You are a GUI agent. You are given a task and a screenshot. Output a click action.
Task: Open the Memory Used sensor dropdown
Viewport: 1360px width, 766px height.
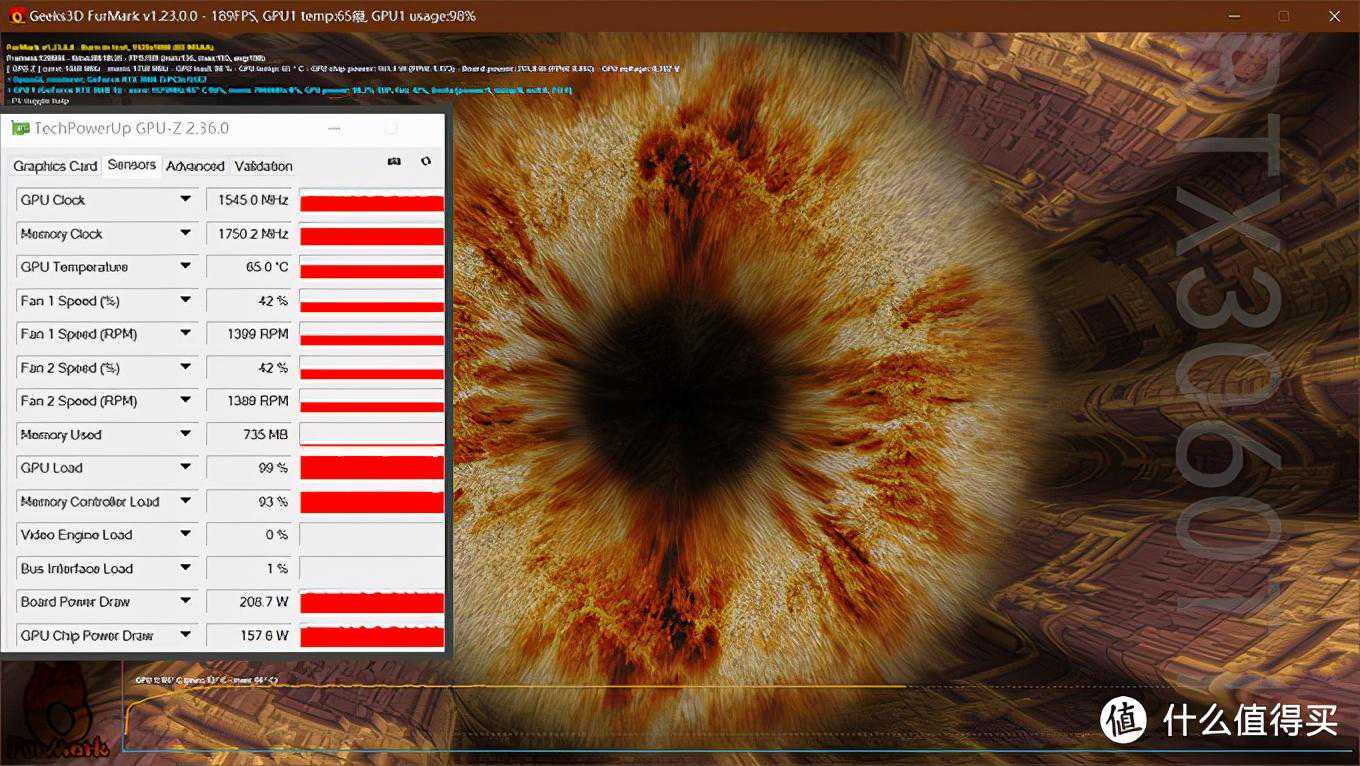[185, 434]
